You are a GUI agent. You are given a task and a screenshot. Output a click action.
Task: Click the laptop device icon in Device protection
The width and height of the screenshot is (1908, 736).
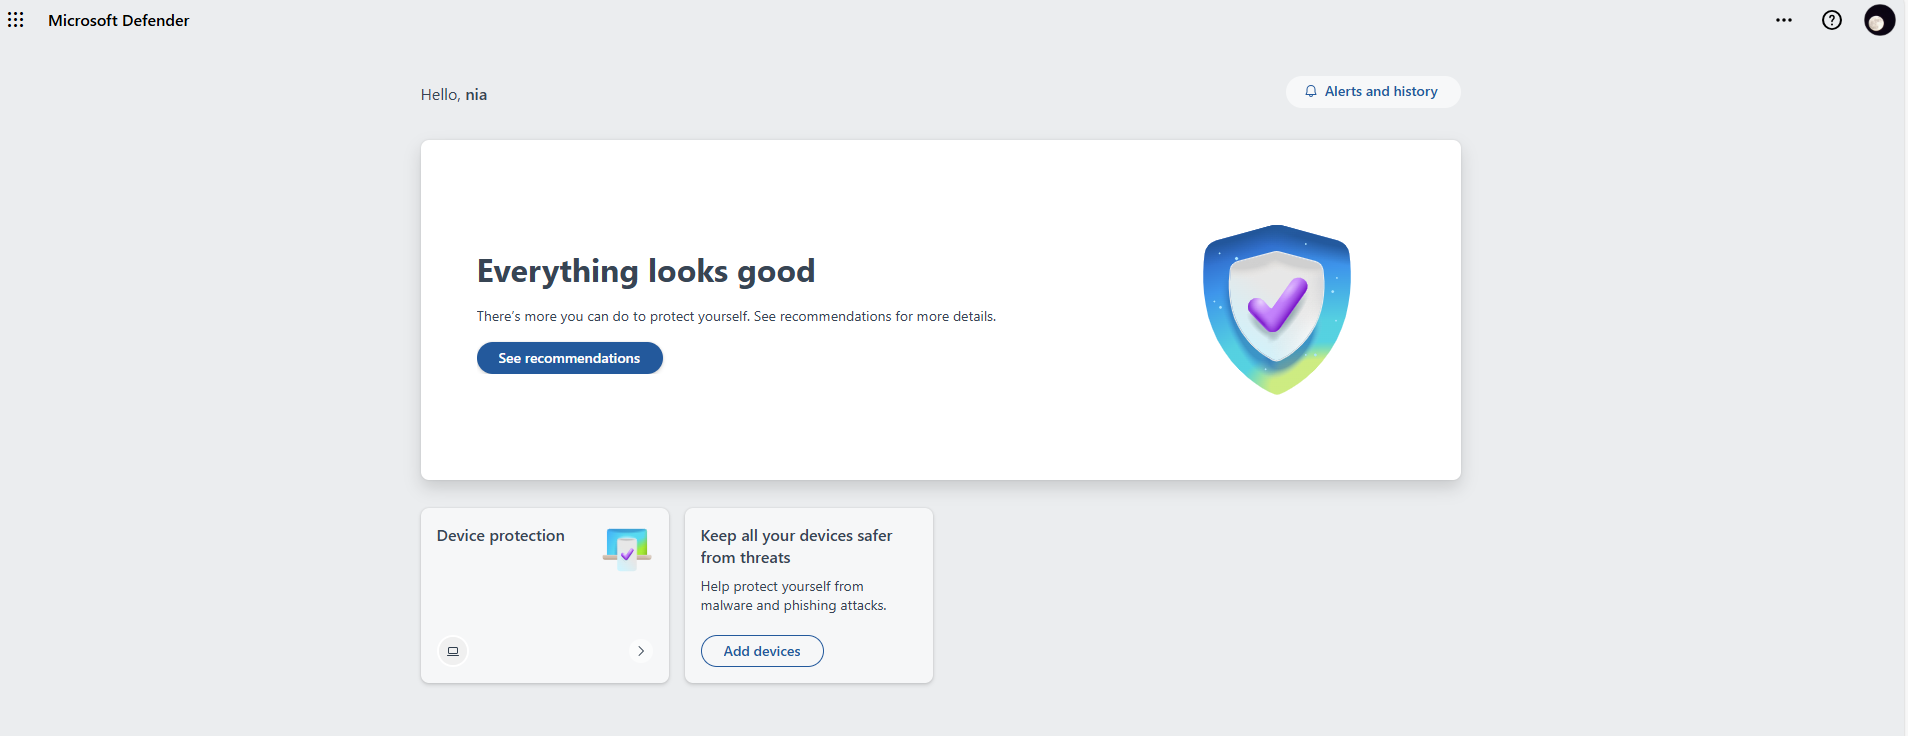453,651
